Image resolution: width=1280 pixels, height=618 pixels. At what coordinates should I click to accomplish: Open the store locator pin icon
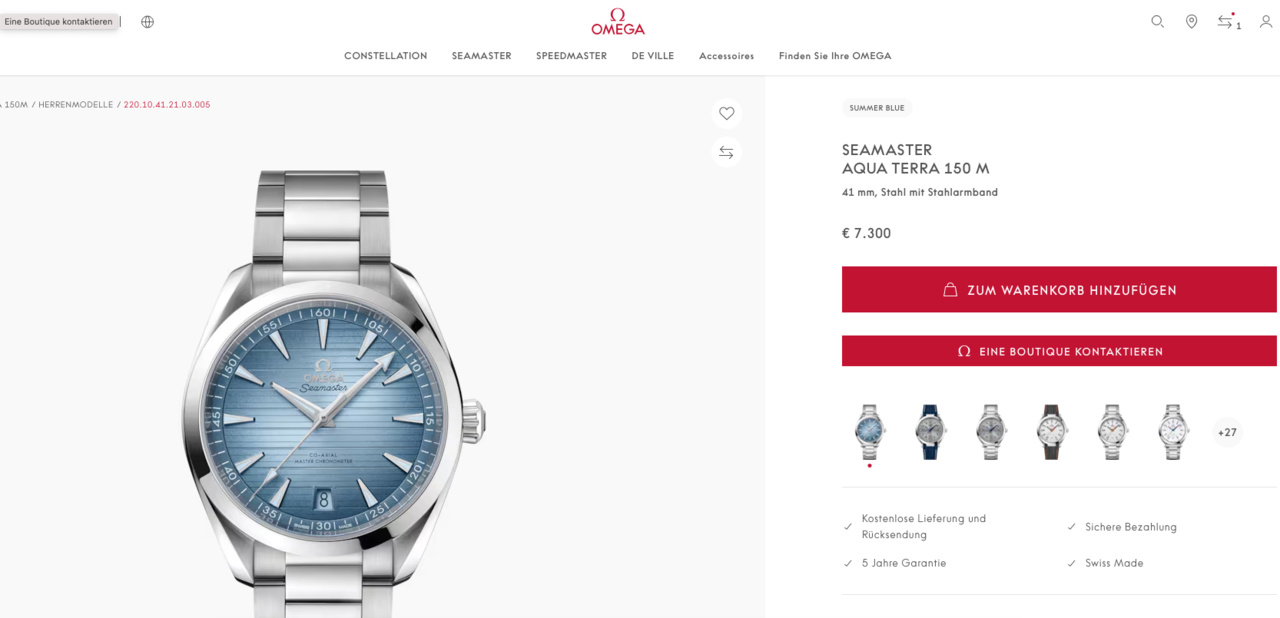point(1191,21)
